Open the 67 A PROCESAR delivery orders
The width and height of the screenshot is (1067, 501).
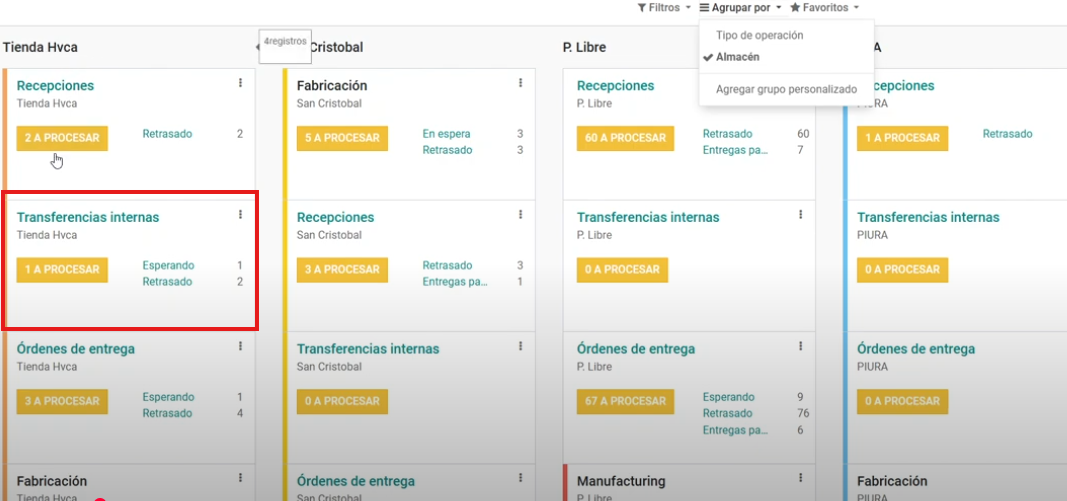click(x=625, y=401)
